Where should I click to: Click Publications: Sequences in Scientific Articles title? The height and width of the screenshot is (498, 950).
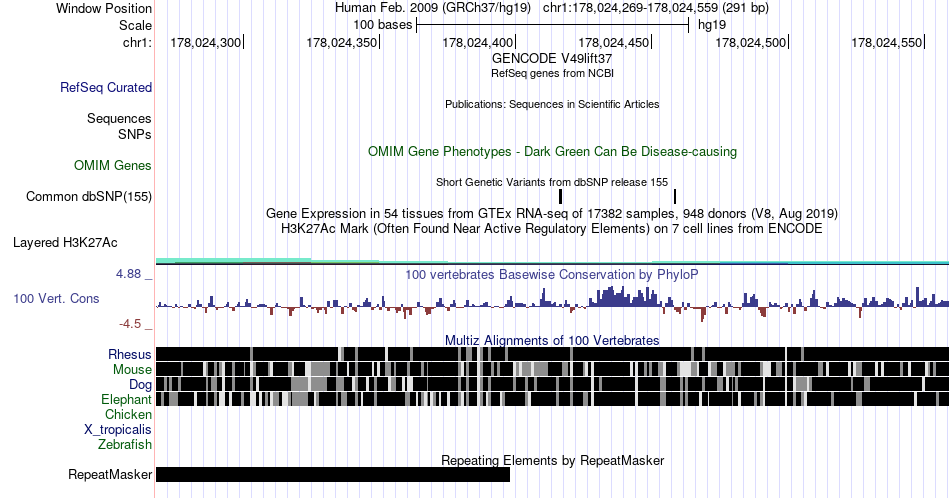[x=552, y=104]
